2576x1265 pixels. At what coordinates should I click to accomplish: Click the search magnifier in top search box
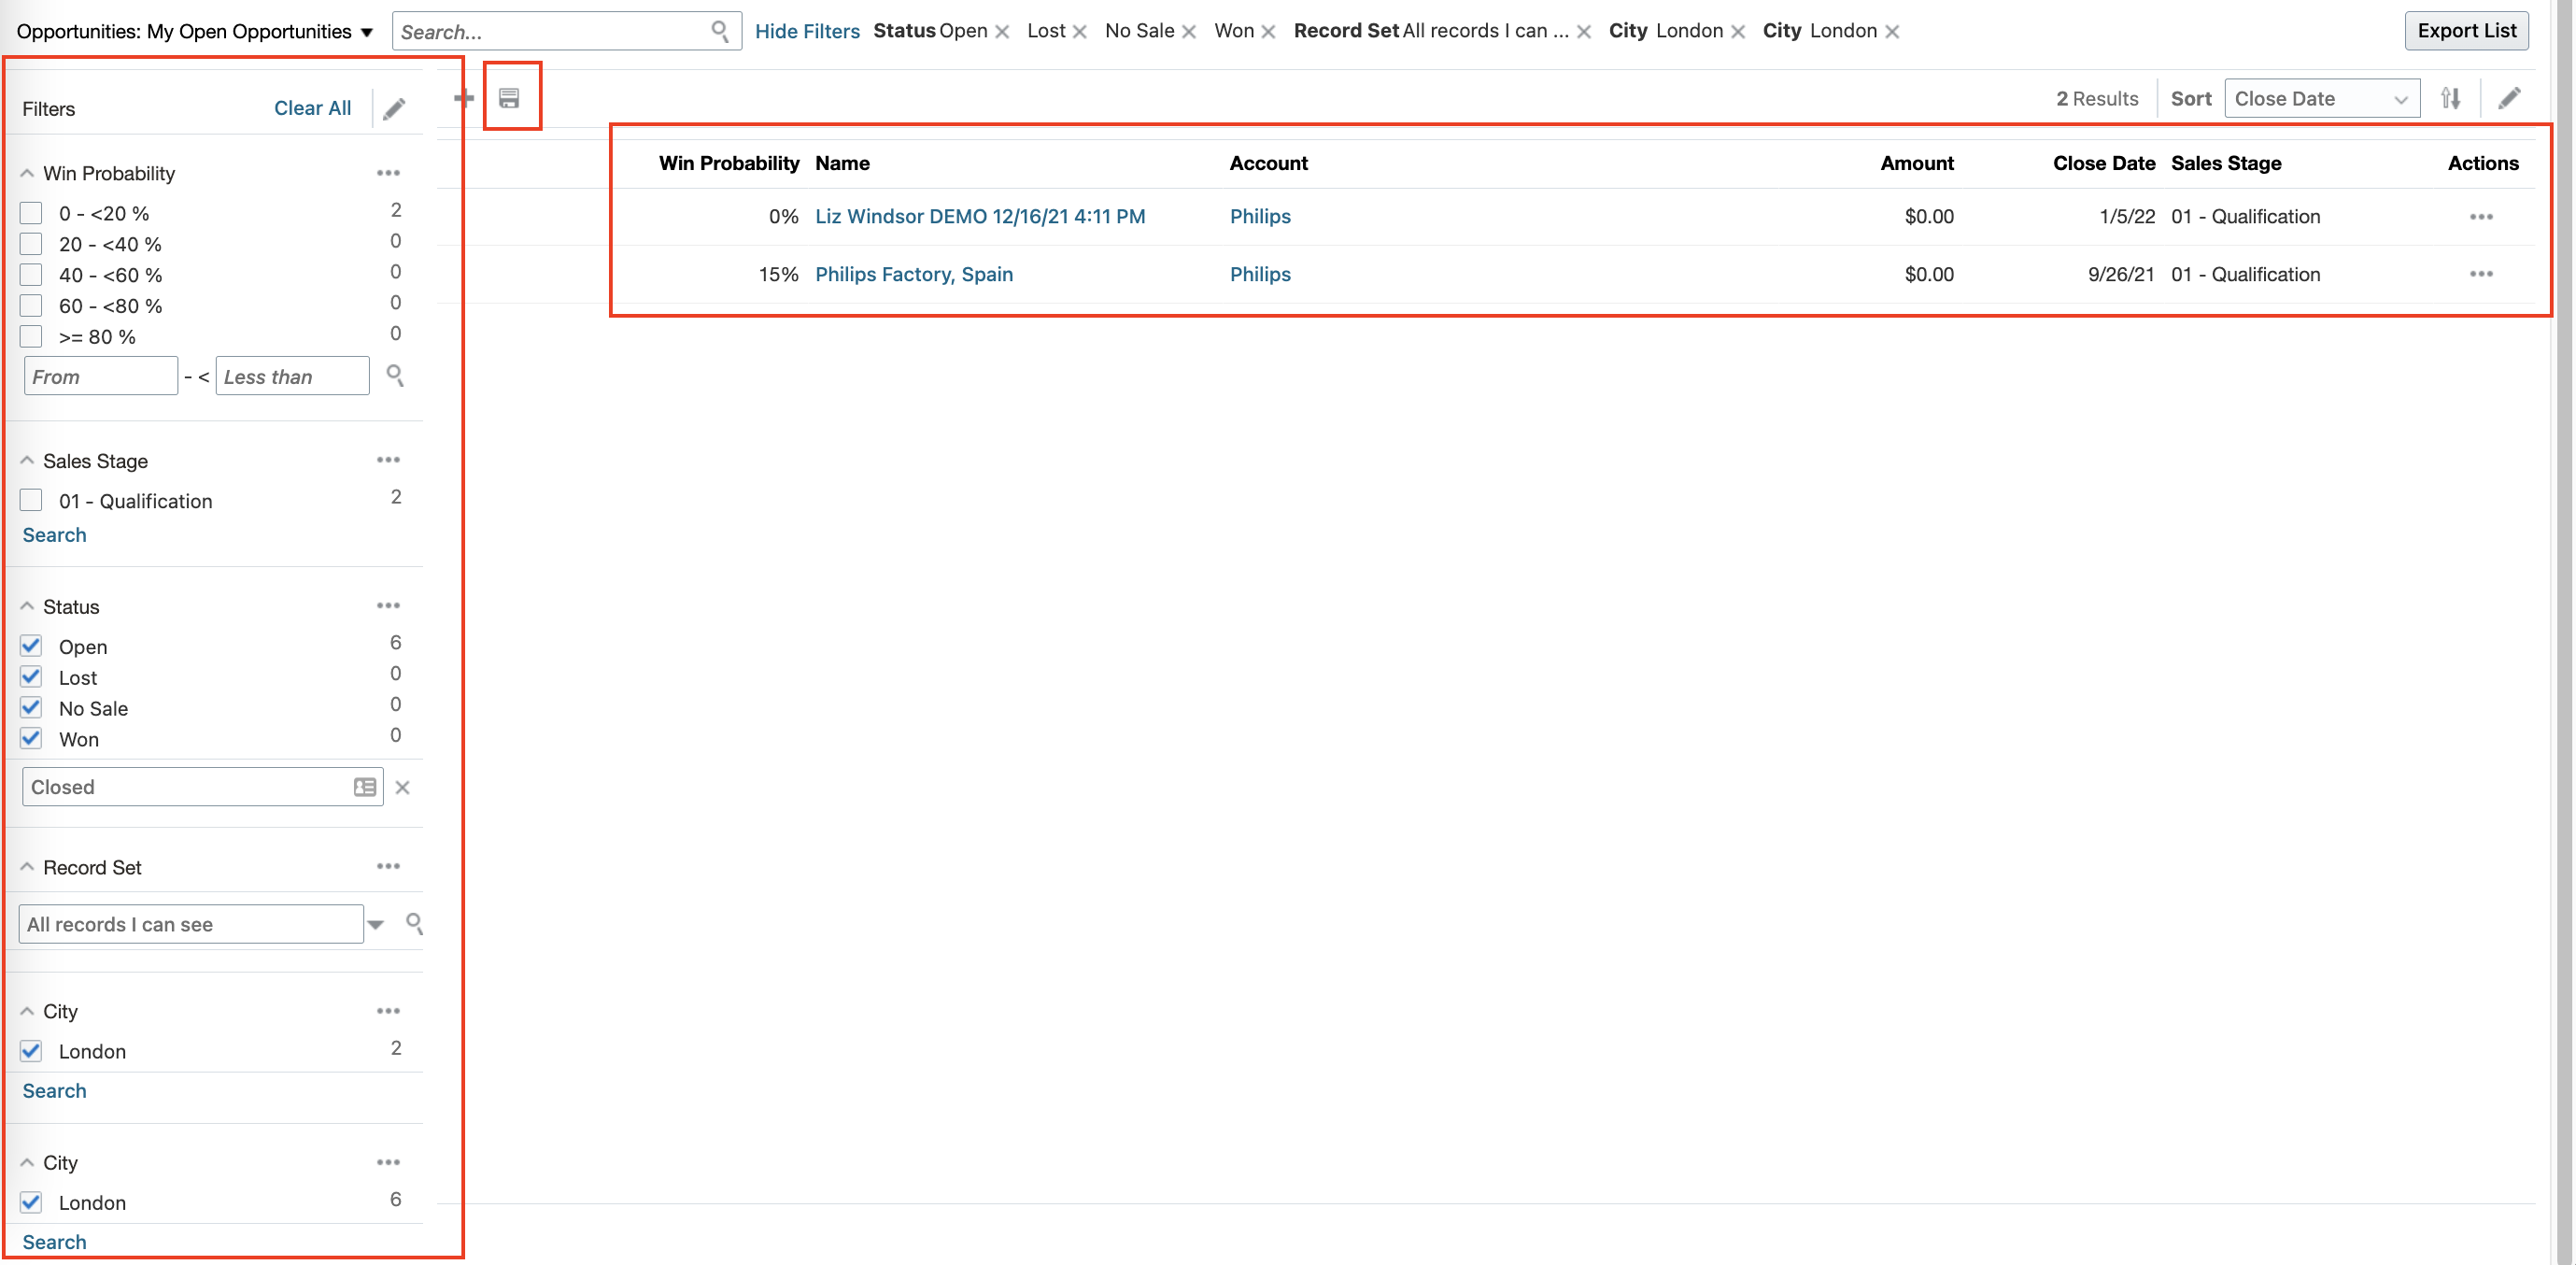719,31
